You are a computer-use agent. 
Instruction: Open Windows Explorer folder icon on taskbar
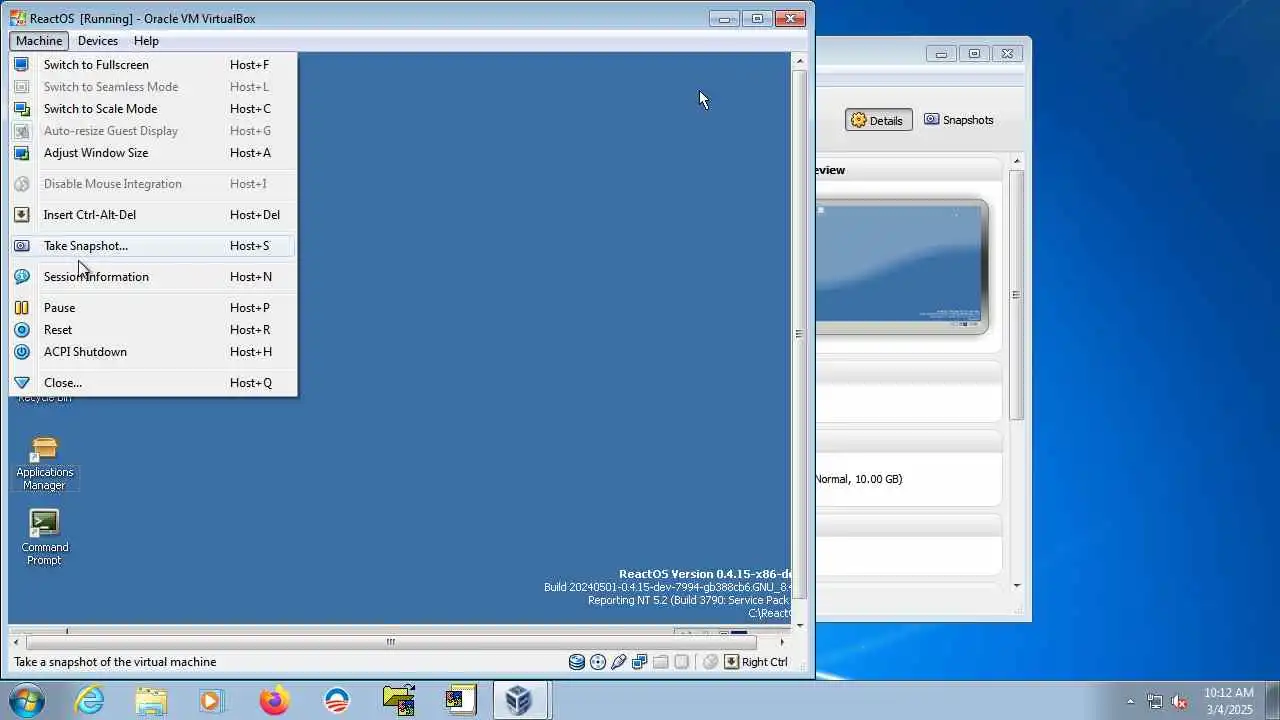(151, 700)
